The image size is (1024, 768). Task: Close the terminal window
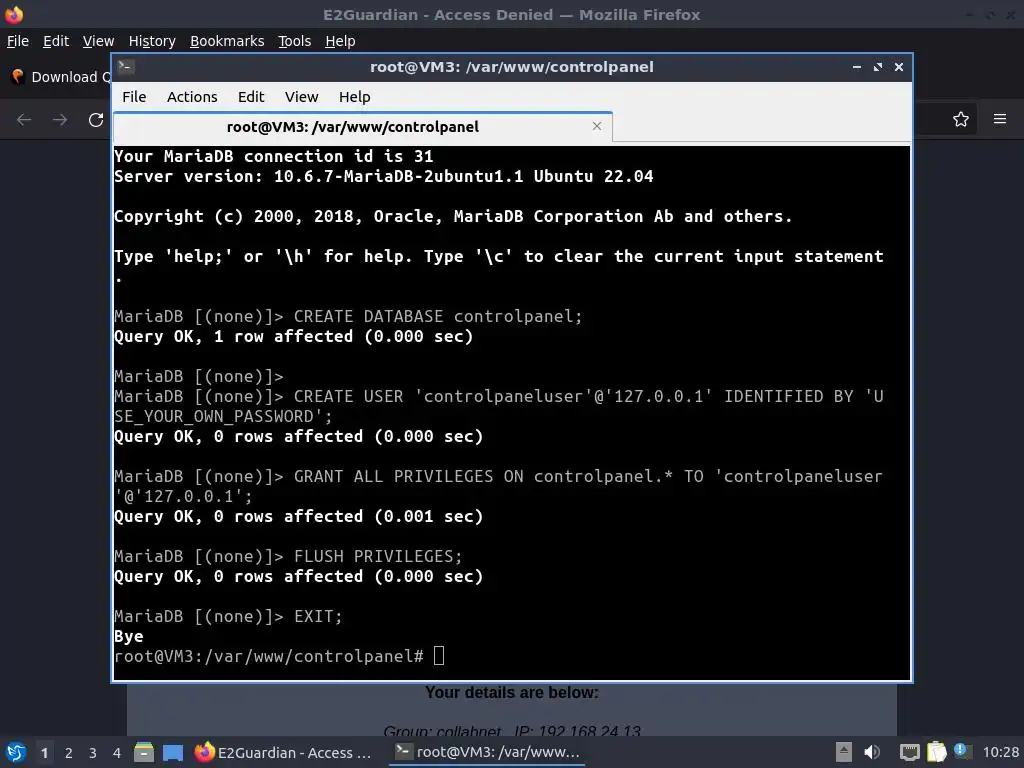(x=899, y=67)
